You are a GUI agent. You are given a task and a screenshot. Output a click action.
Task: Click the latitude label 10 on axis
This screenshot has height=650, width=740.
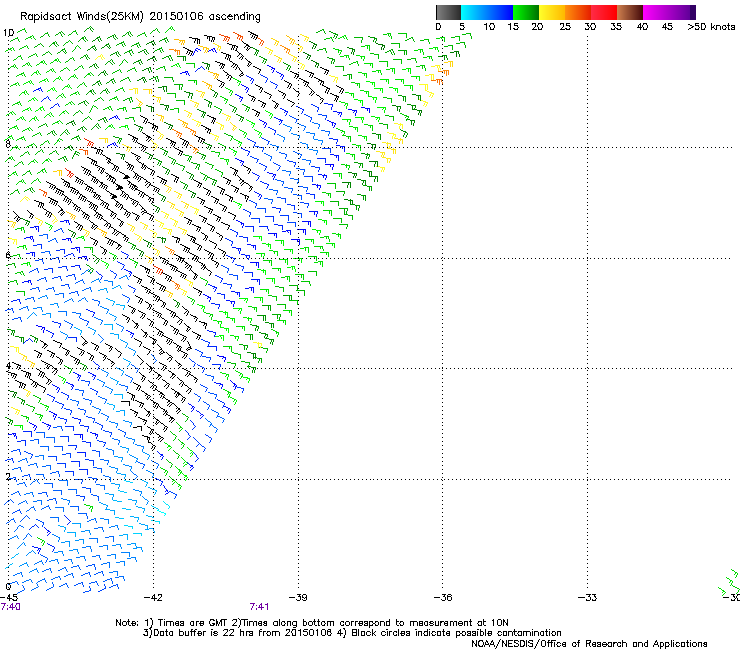click(8, 33)
